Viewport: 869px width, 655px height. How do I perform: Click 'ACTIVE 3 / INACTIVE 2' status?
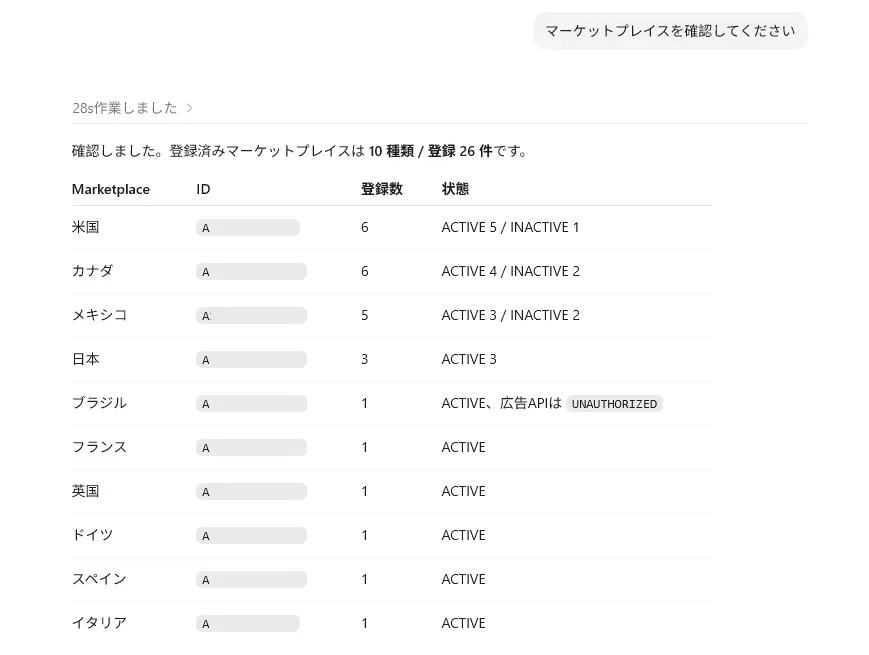click(510, 315)
